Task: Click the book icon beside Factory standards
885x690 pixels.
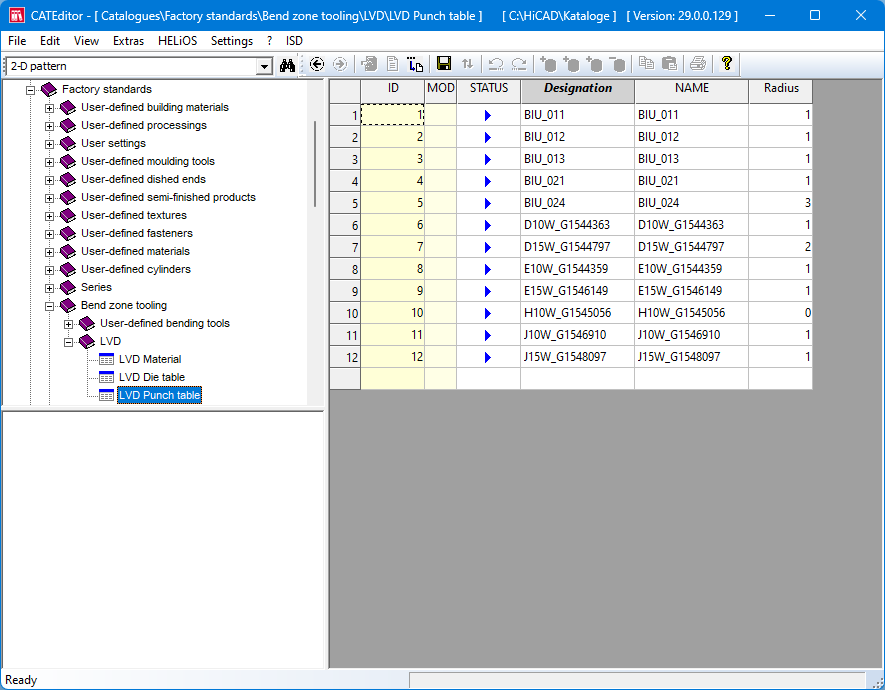Action: point(49,89)
